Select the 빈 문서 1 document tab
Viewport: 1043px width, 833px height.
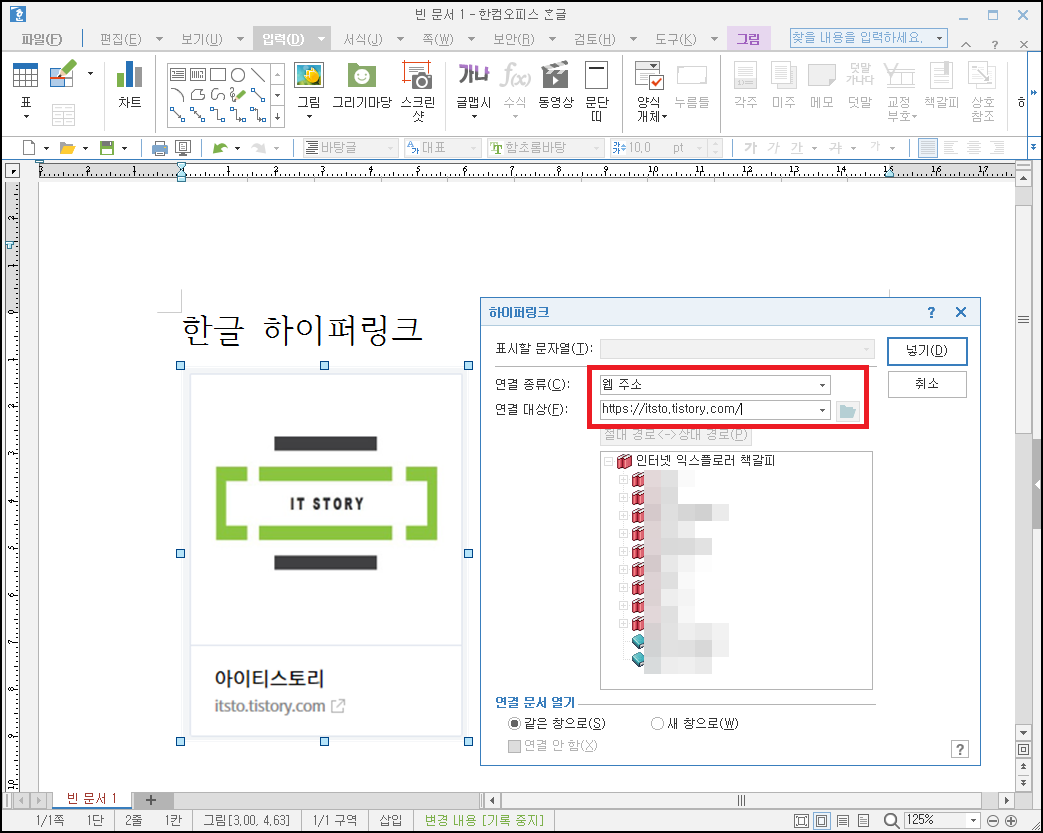point(92,798)
